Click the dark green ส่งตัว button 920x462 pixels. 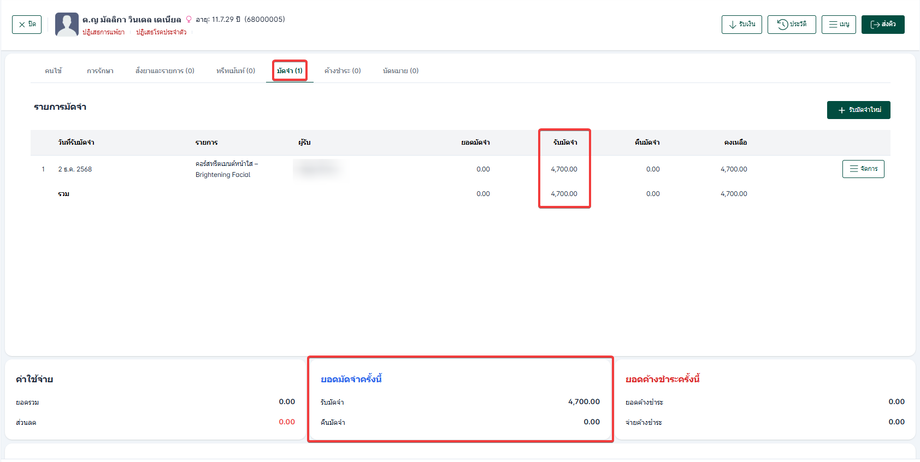click(x=882, y=25)
